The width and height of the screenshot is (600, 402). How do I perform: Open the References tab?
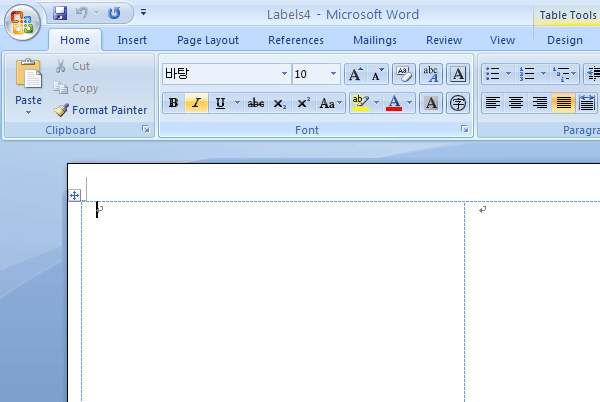coord(296,40)
